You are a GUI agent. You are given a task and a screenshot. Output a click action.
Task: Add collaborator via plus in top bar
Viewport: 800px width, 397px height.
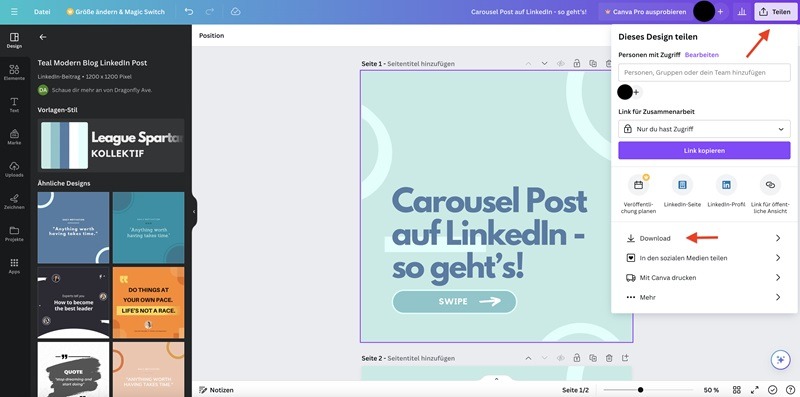(x=720, y=11)
